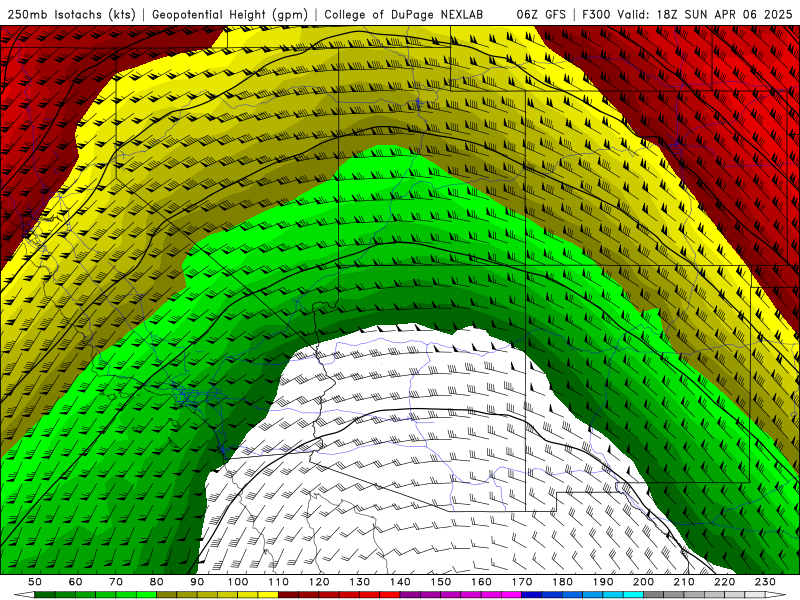Click the darkest green swatch under label 50
Viewport: 800px width, 600px height.
tap(45, 595)
